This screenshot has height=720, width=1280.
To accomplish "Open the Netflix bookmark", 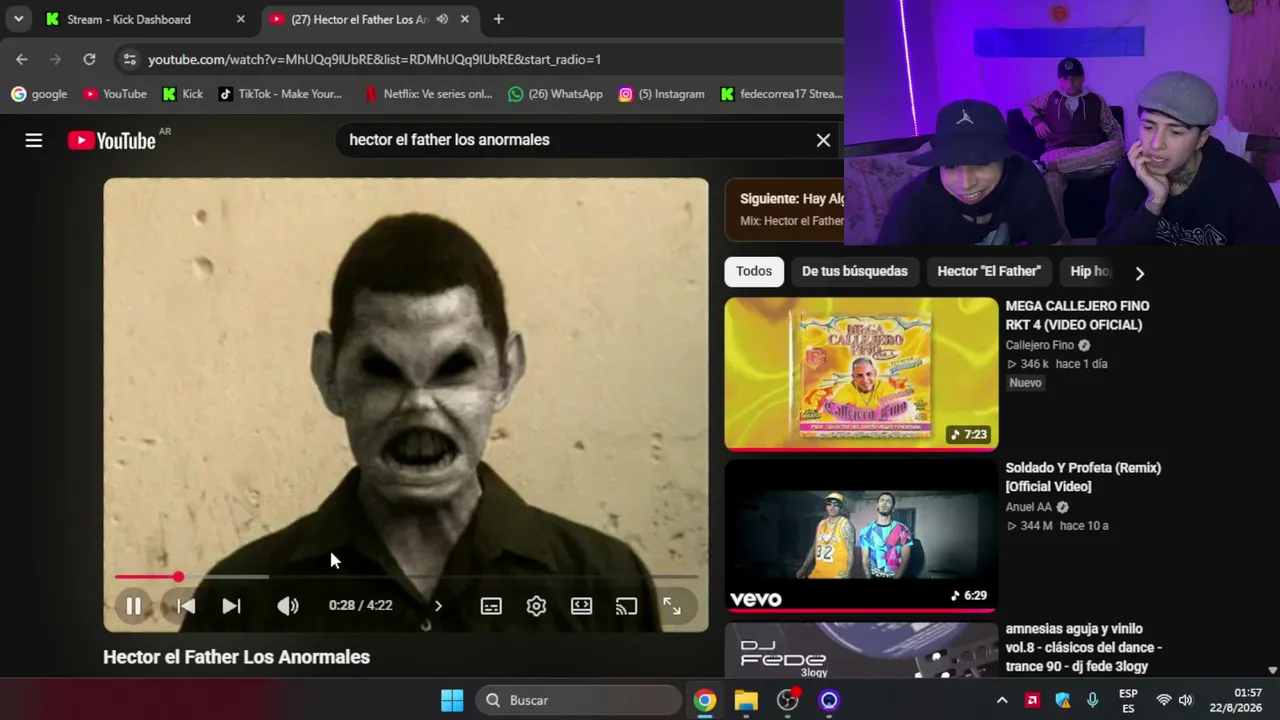I will pyautogui.click(x=427, y=94).
